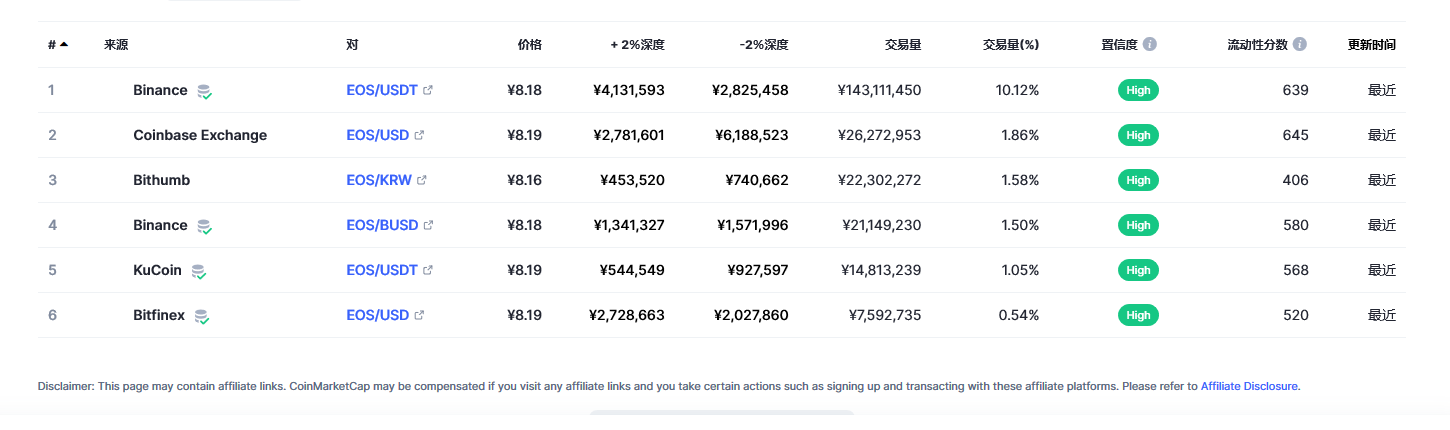Sort table by +2%深度 column header
The width and height of the screenshot is (1450, 430).
click(x=637, y=45)
